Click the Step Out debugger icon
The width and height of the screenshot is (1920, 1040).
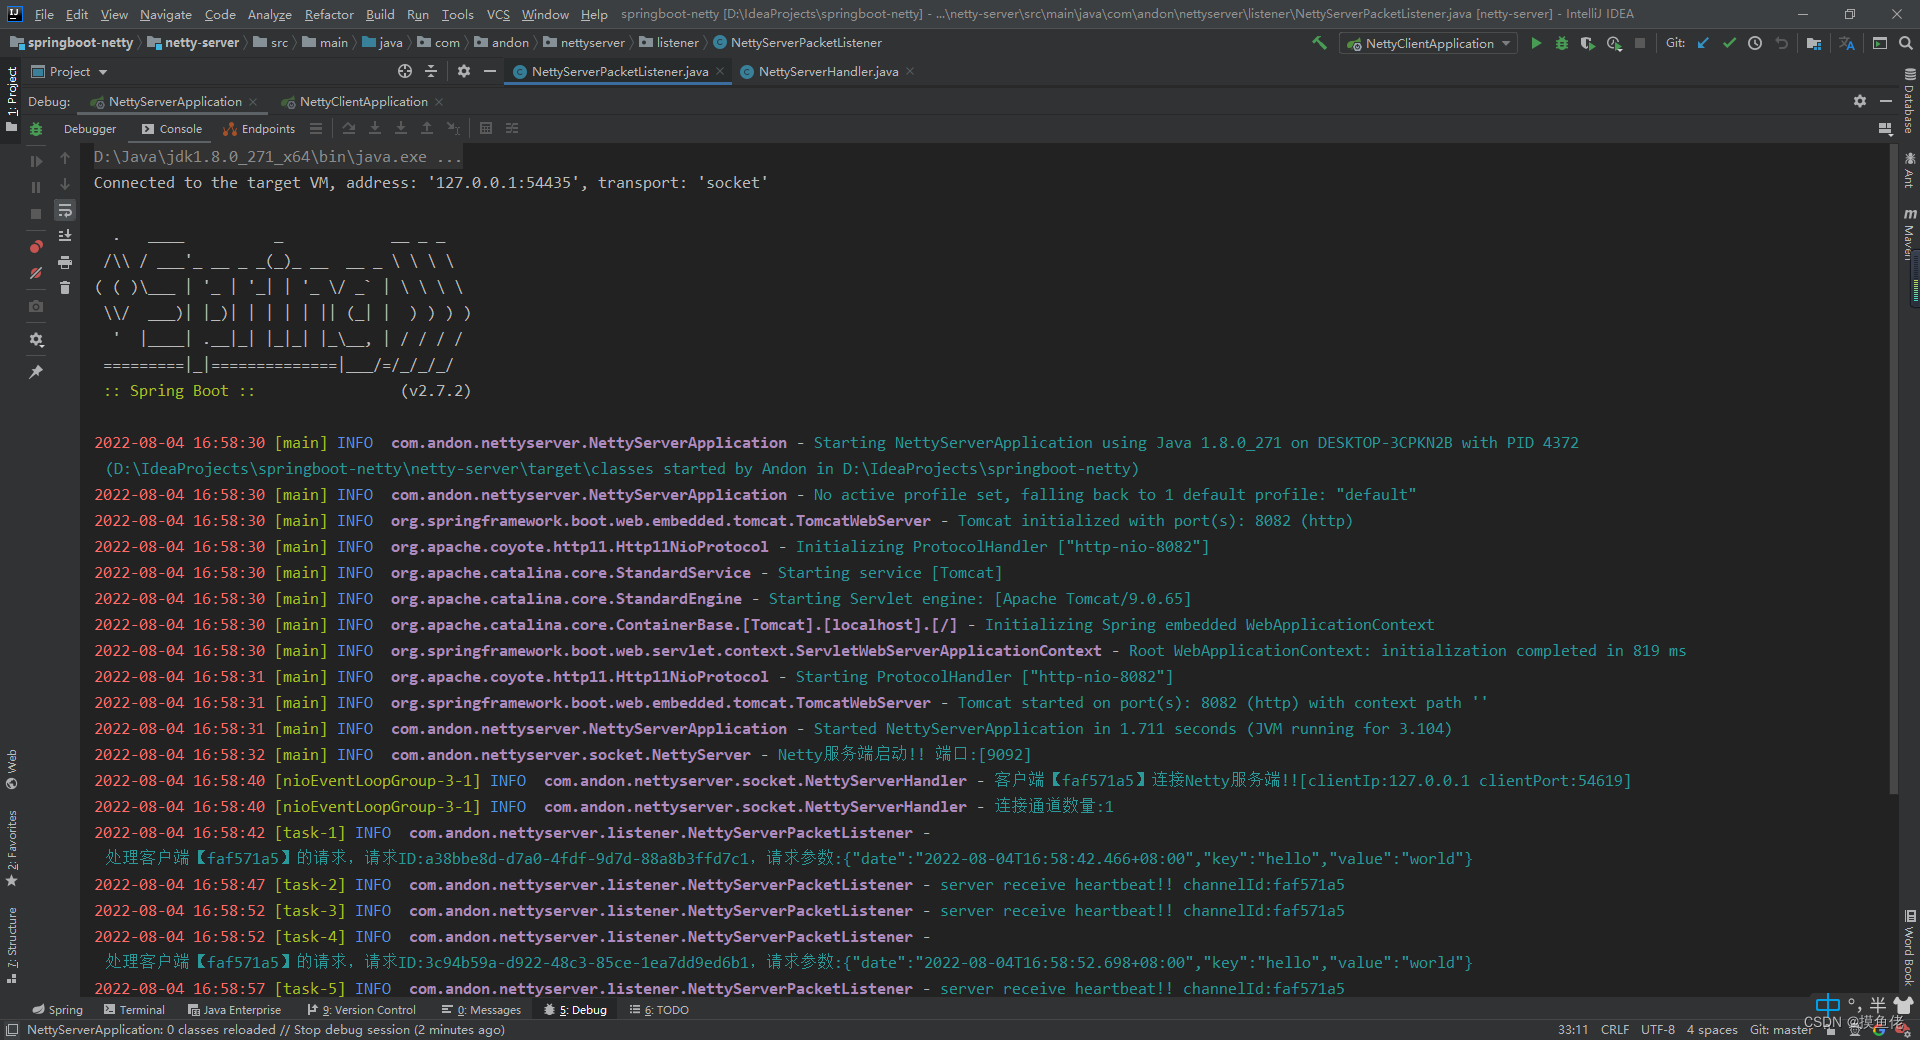pyautogui.click(x=427, y=128)
